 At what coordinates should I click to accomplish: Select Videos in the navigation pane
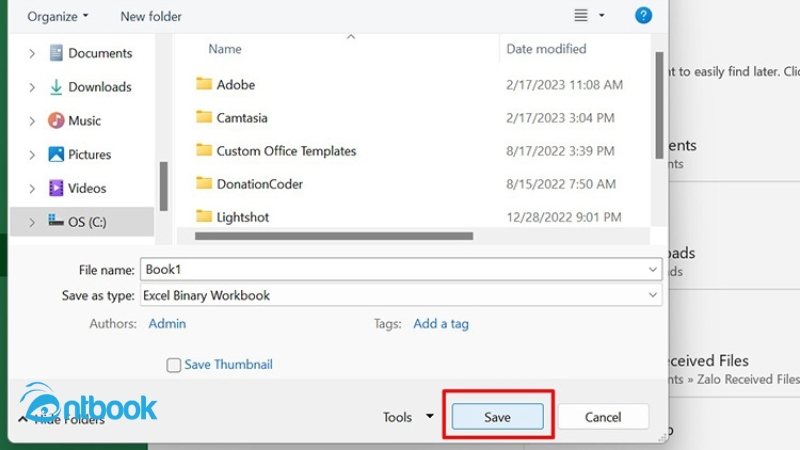[x=87, y=188]
